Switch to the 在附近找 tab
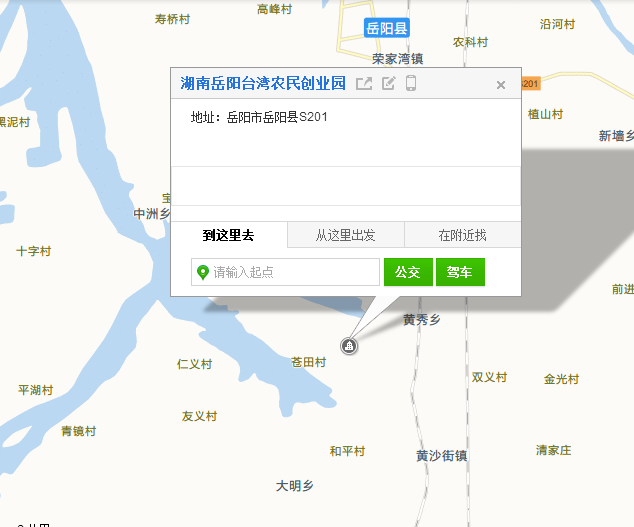This screenshot has height=527, width=634. (x=462, y=236)
